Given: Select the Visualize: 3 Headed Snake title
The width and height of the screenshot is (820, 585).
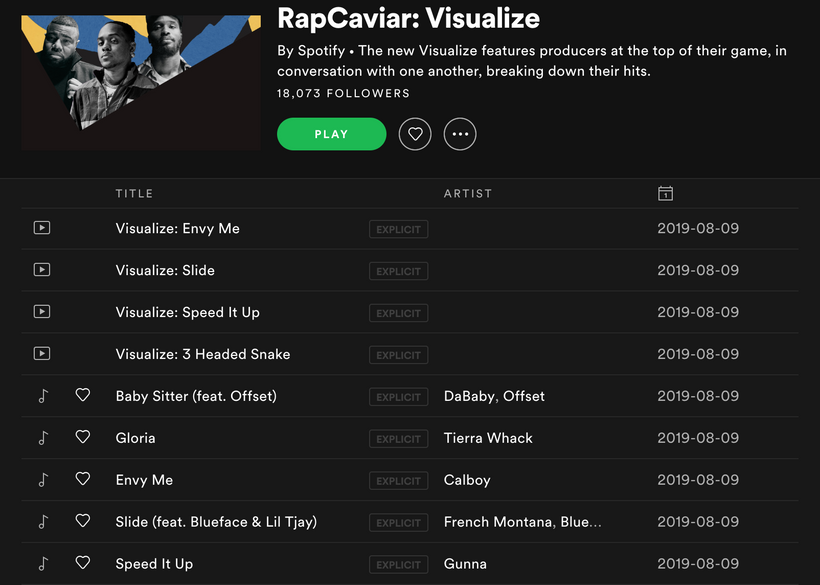Looking at the screenshot, I should click(203, 354).
